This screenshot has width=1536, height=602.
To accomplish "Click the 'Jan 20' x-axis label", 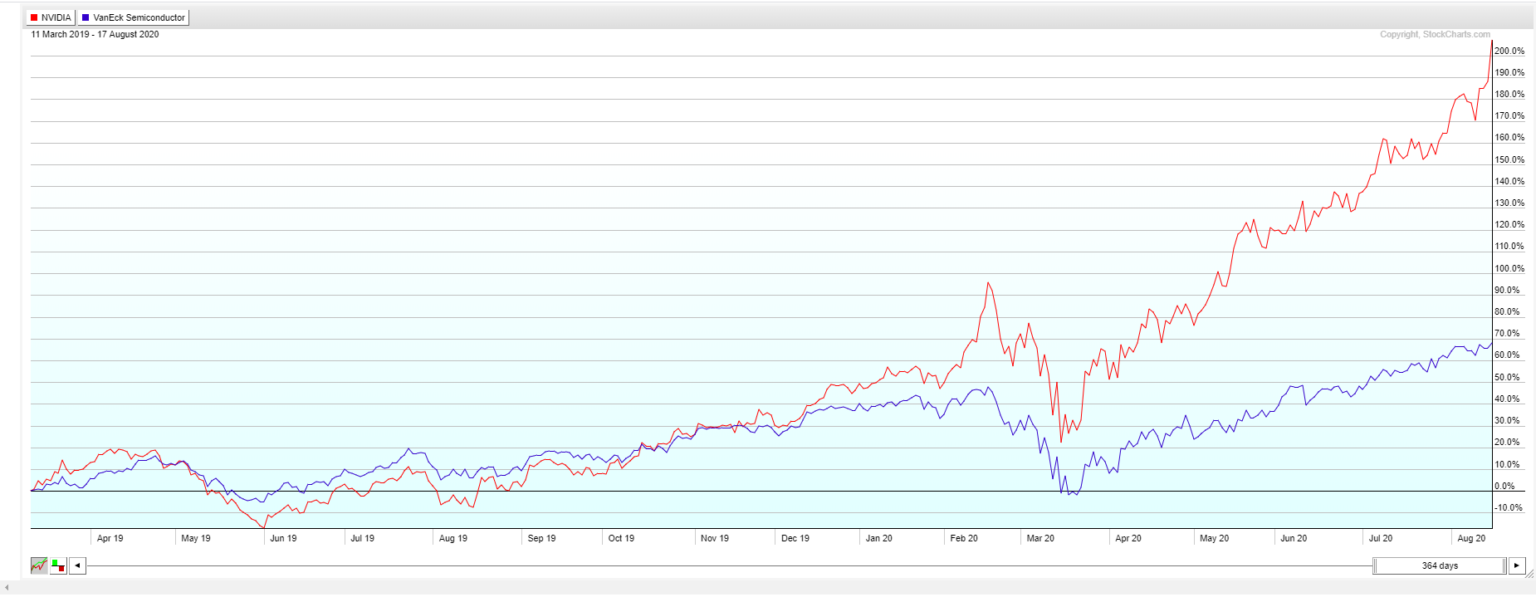I will 879,538.
